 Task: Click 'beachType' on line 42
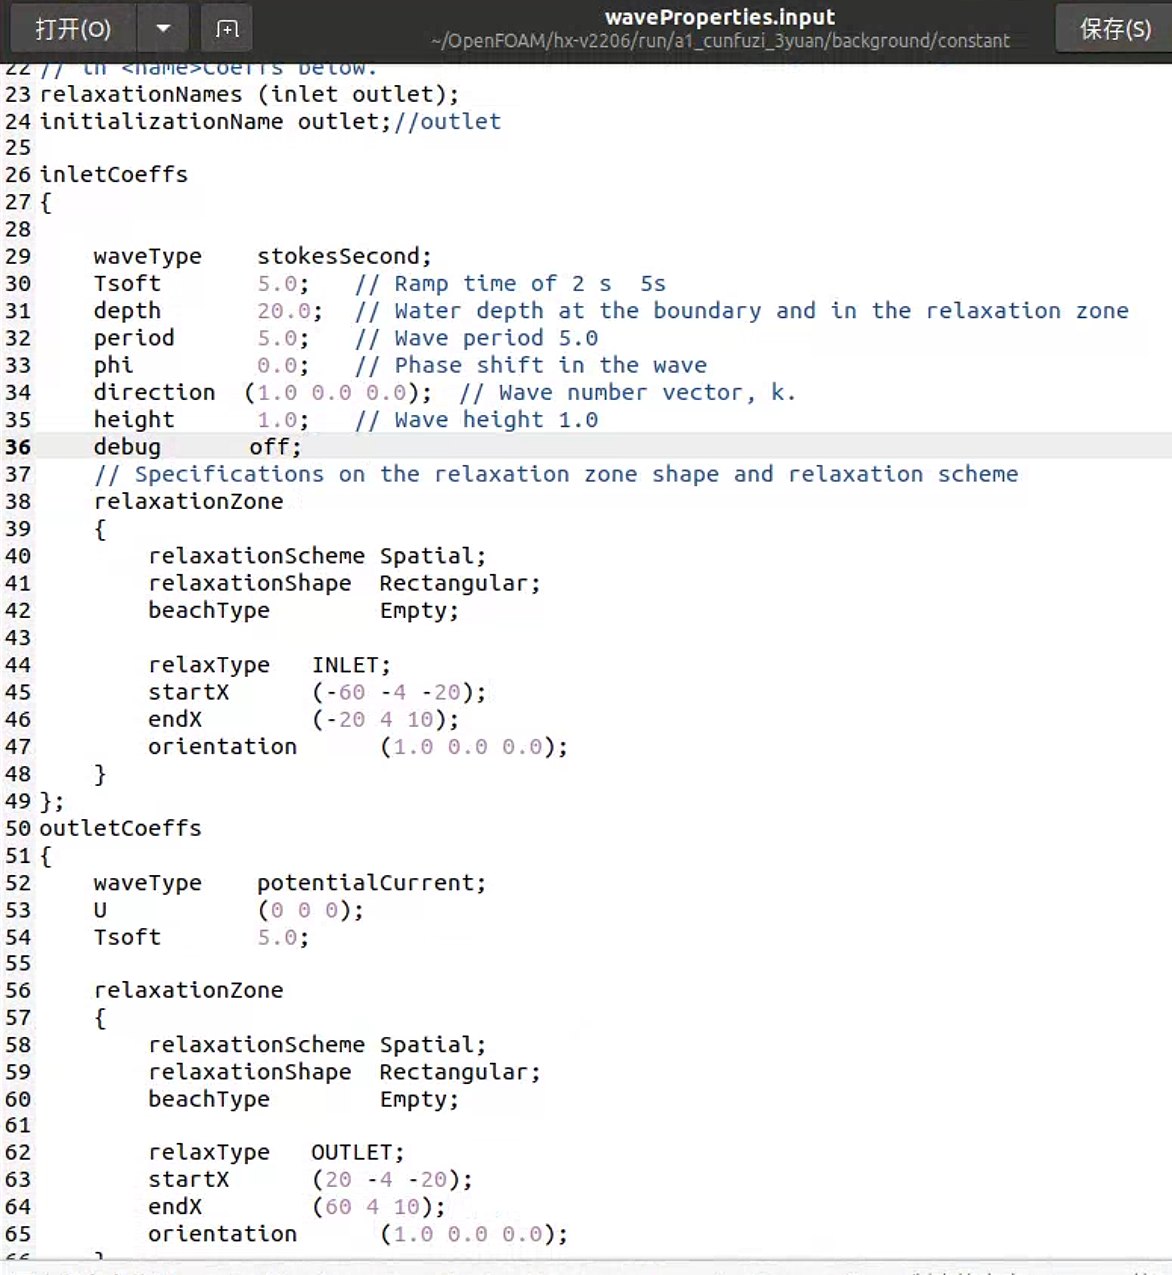209,610
